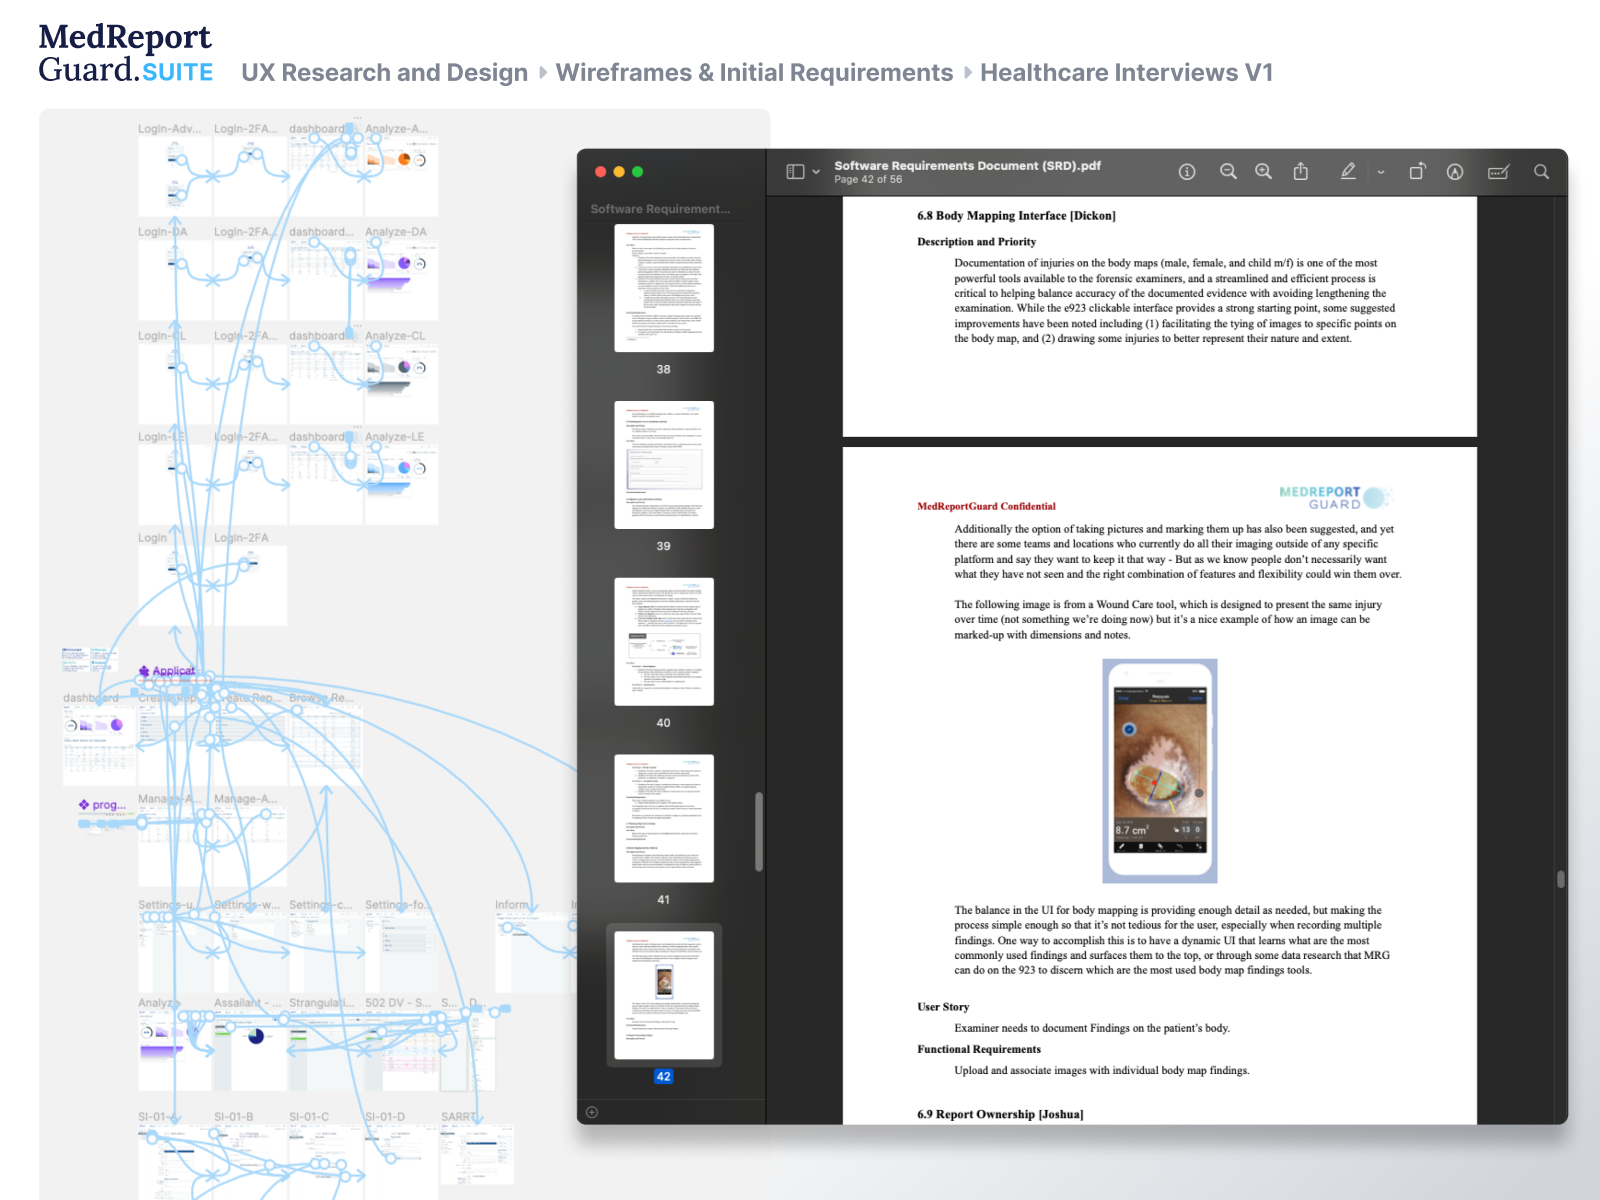
Task: Minimize Preview using the yellow button
Action: [x=619, y=172]
